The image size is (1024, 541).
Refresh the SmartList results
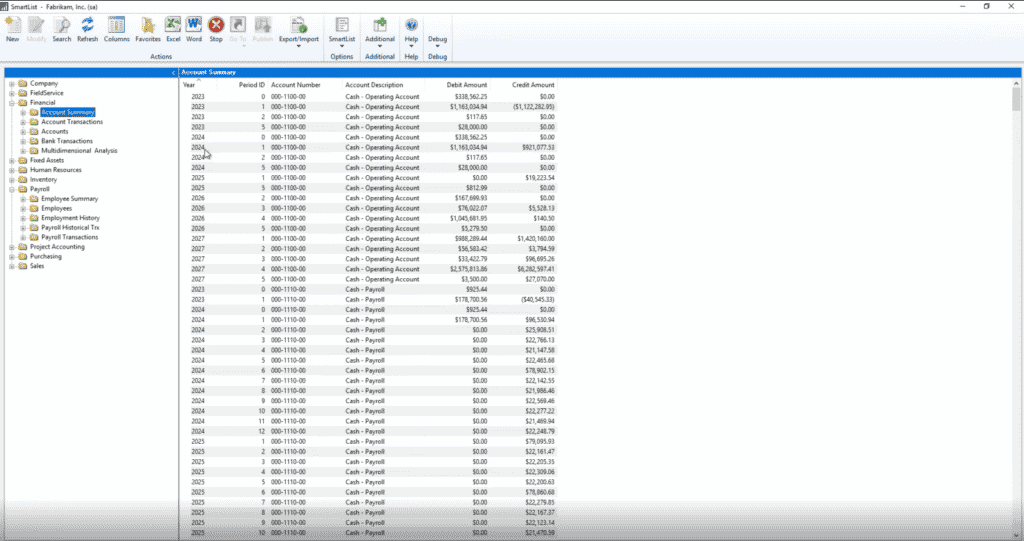point(88,28)
